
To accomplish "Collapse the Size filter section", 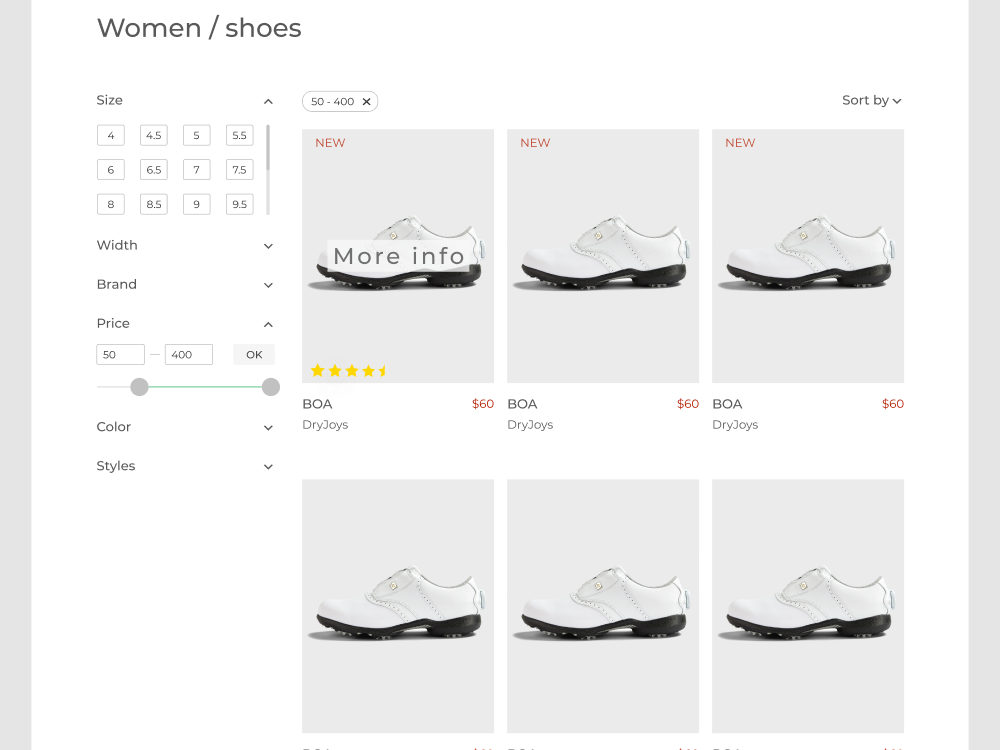I will click(x=268, y=101).
